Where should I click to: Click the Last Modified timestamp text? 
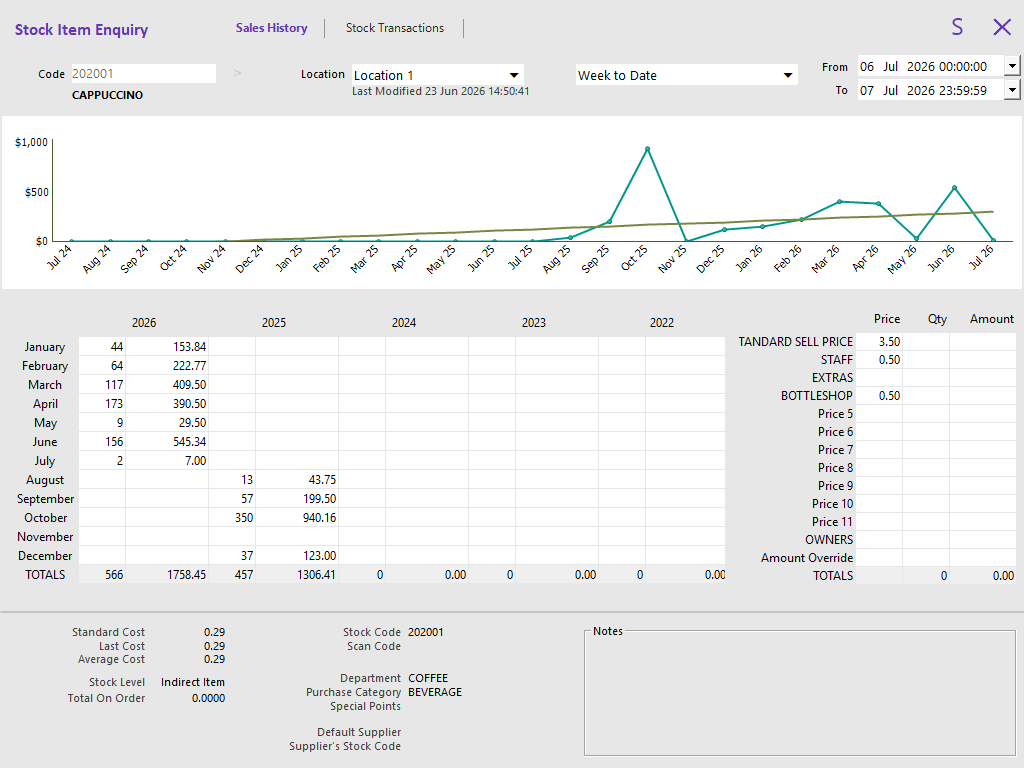point(441,91)
